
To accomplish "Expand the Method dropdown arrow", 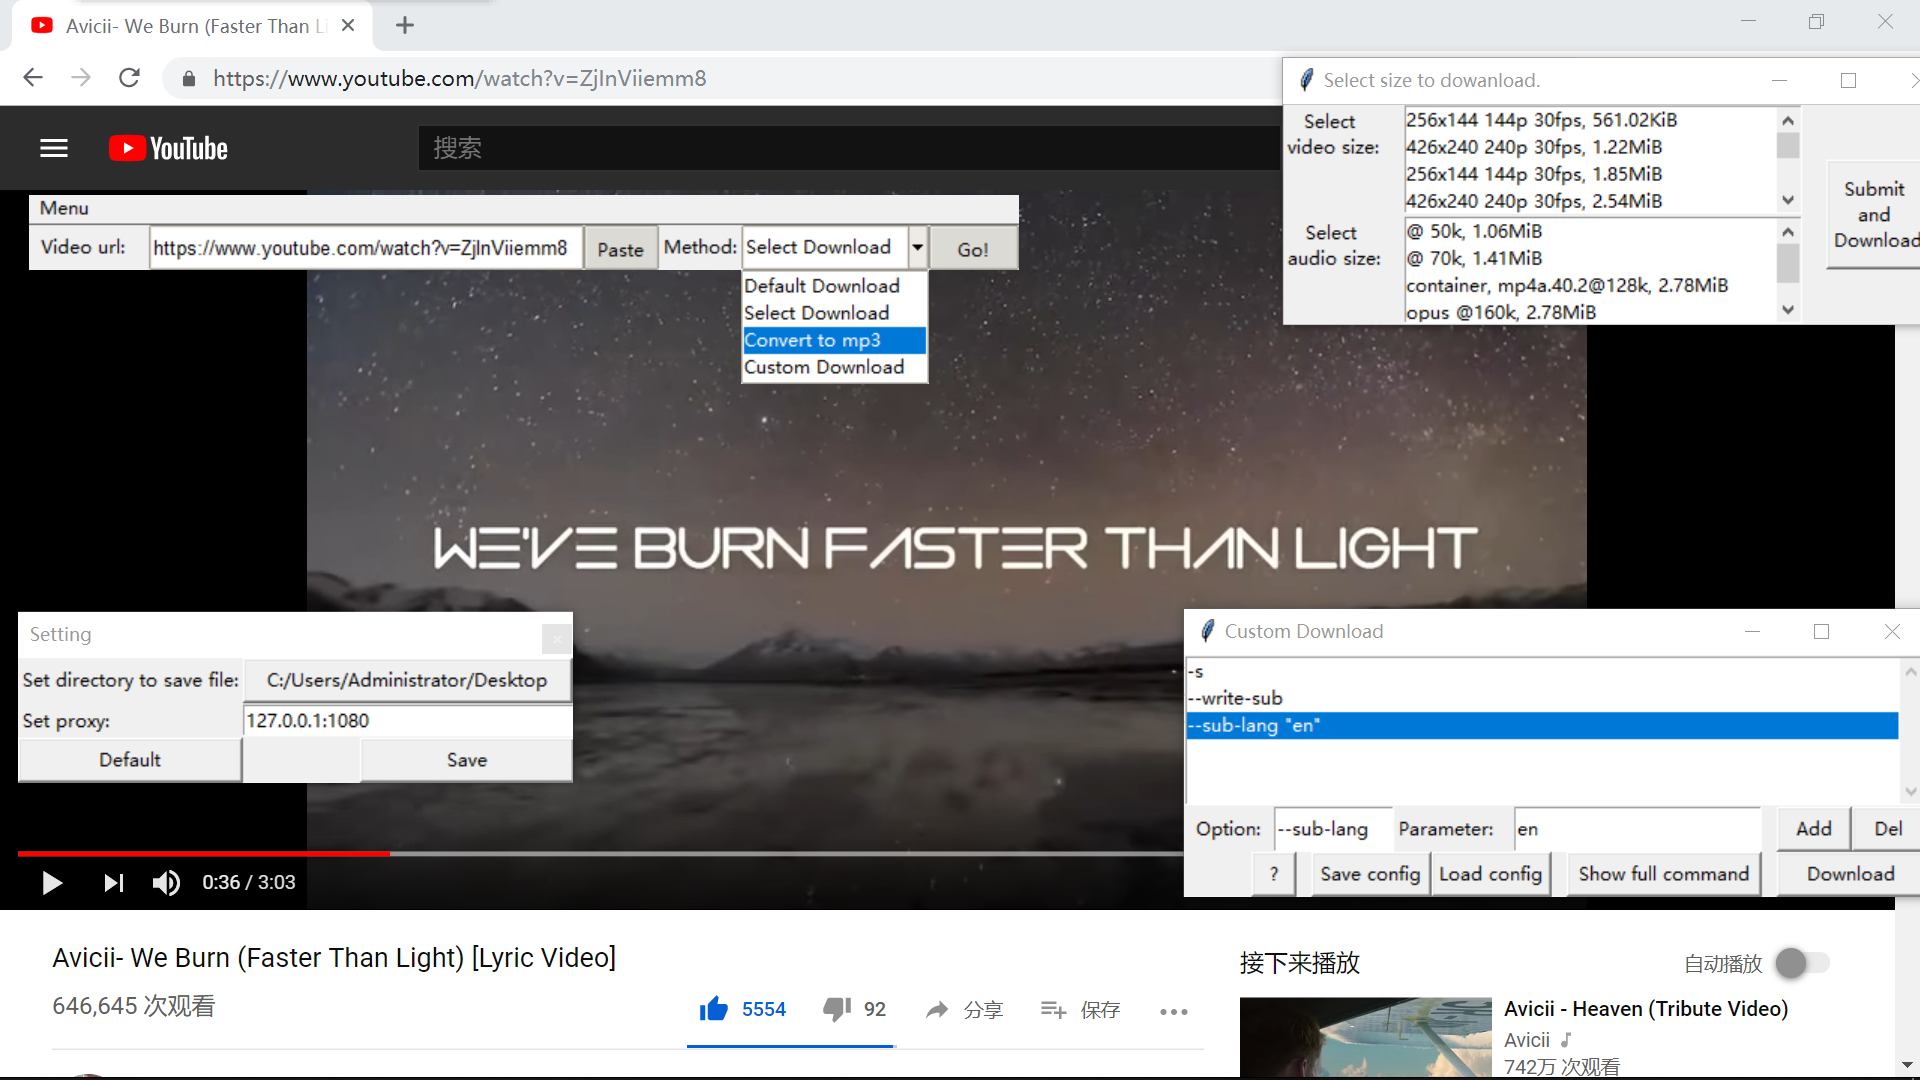I will tap(917, 247).
